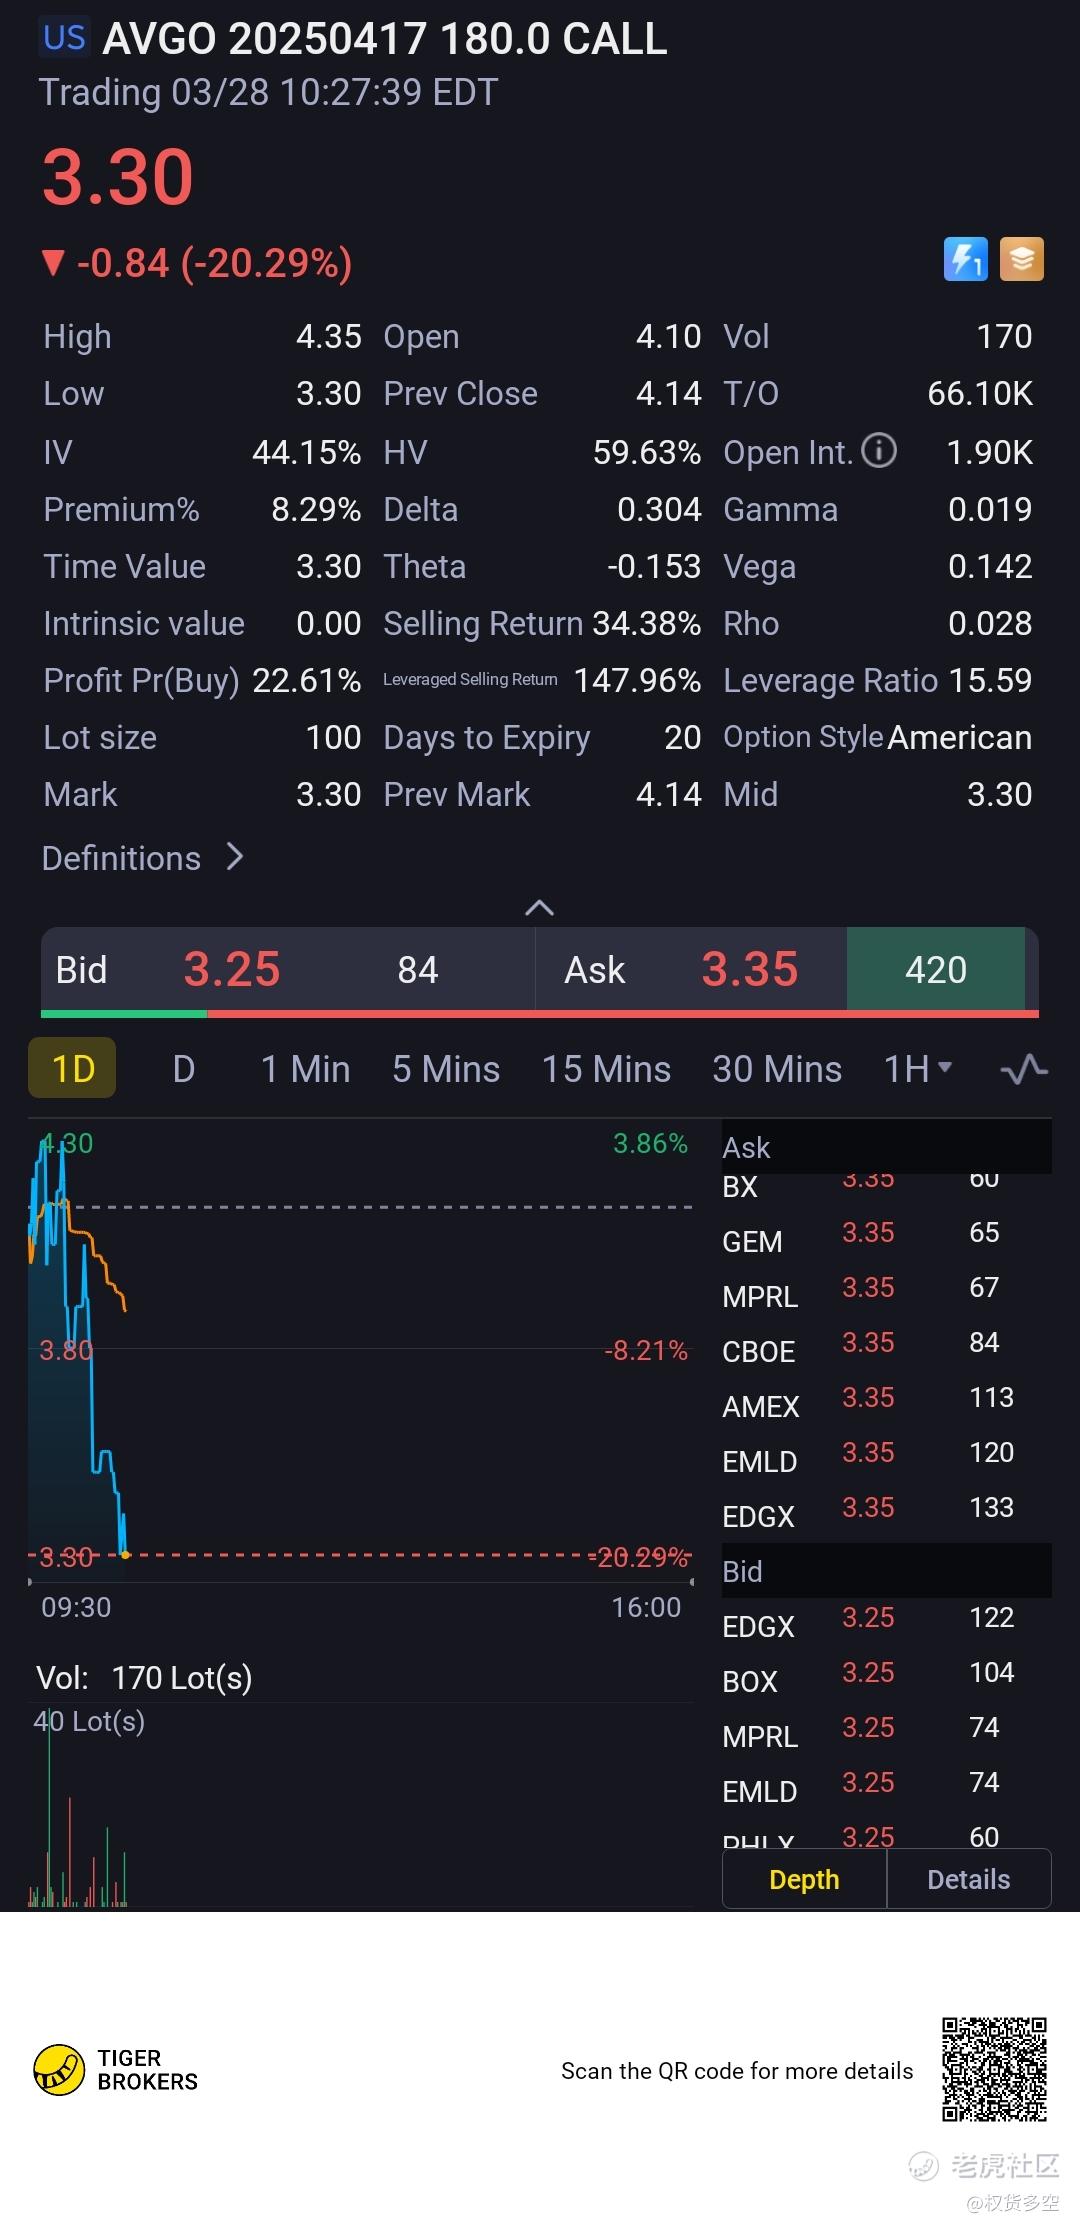Open the chart indicator waveform icon

click(x=1024, y=1069)
